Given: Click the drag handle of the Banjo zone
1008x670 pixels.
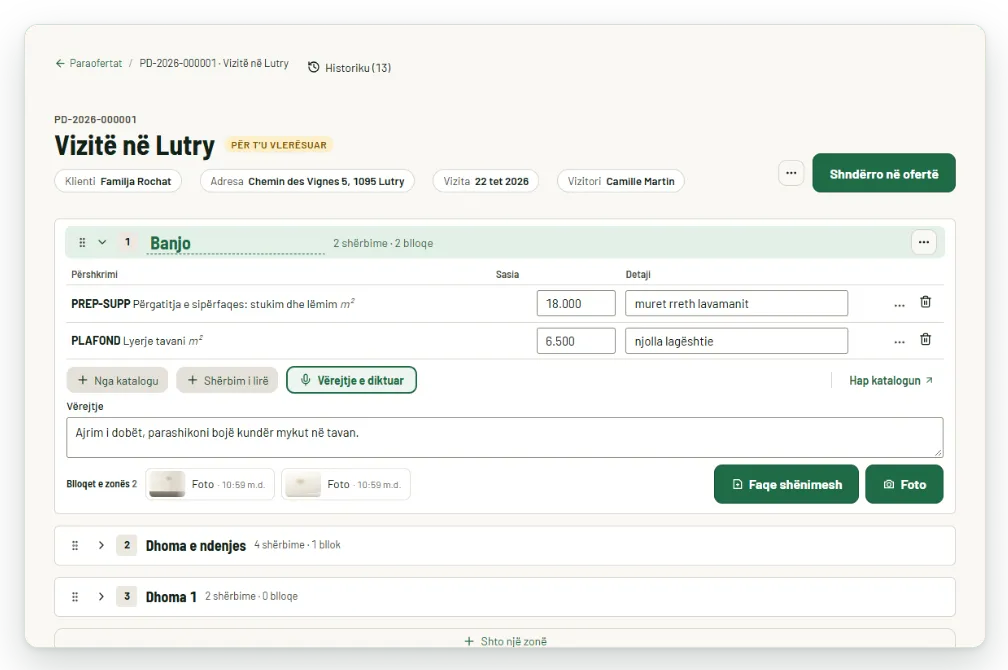Looking at the screenshot, I should pos(82,242).
